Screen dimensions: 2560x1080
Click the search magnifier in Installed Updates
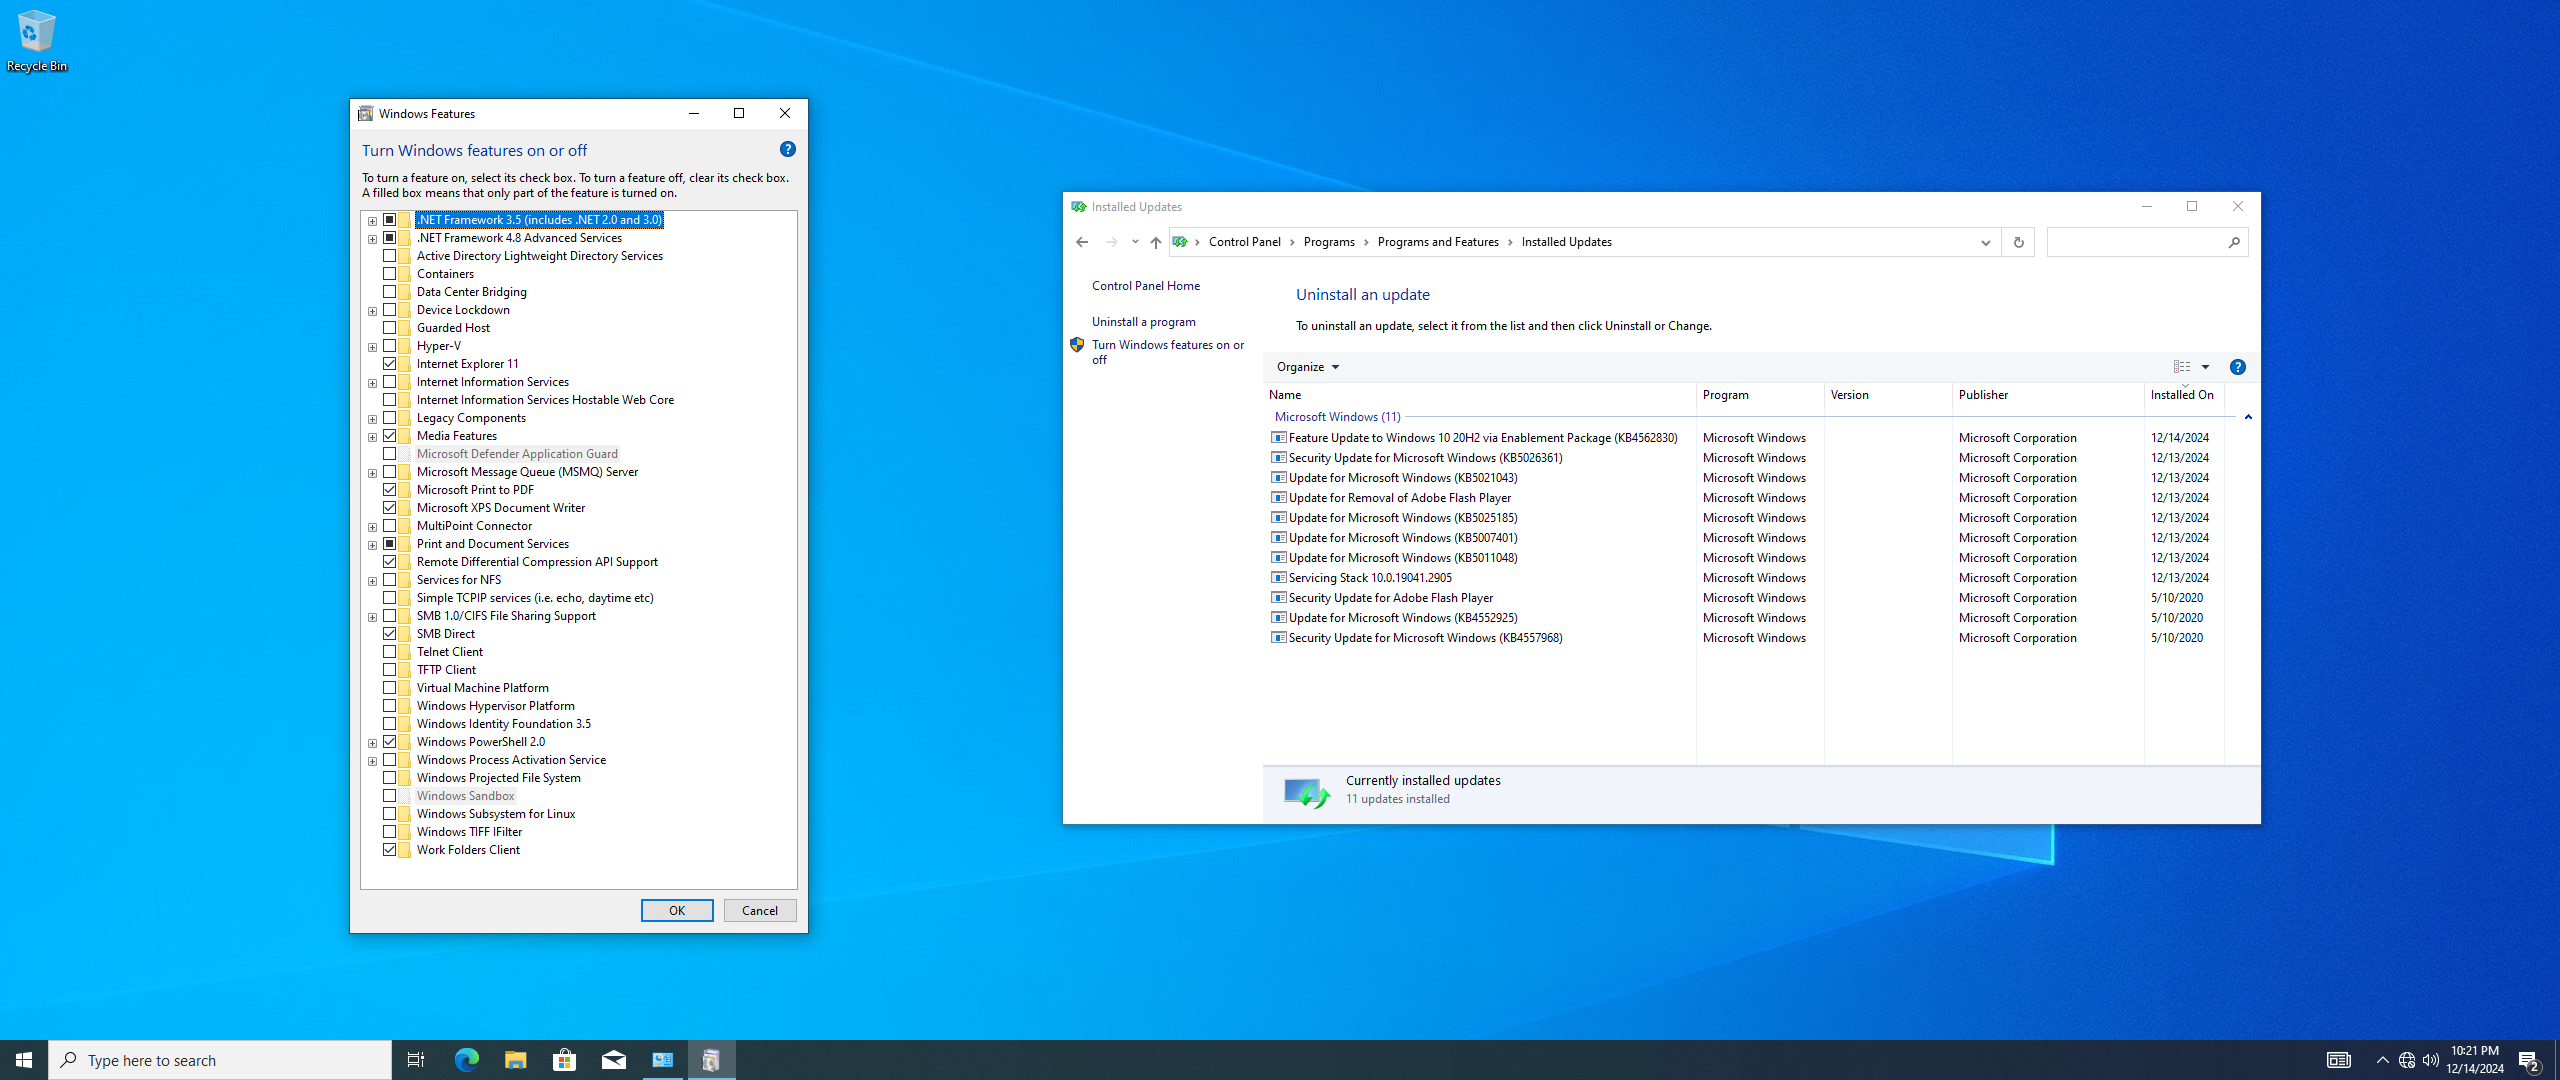click(2234, 242)
